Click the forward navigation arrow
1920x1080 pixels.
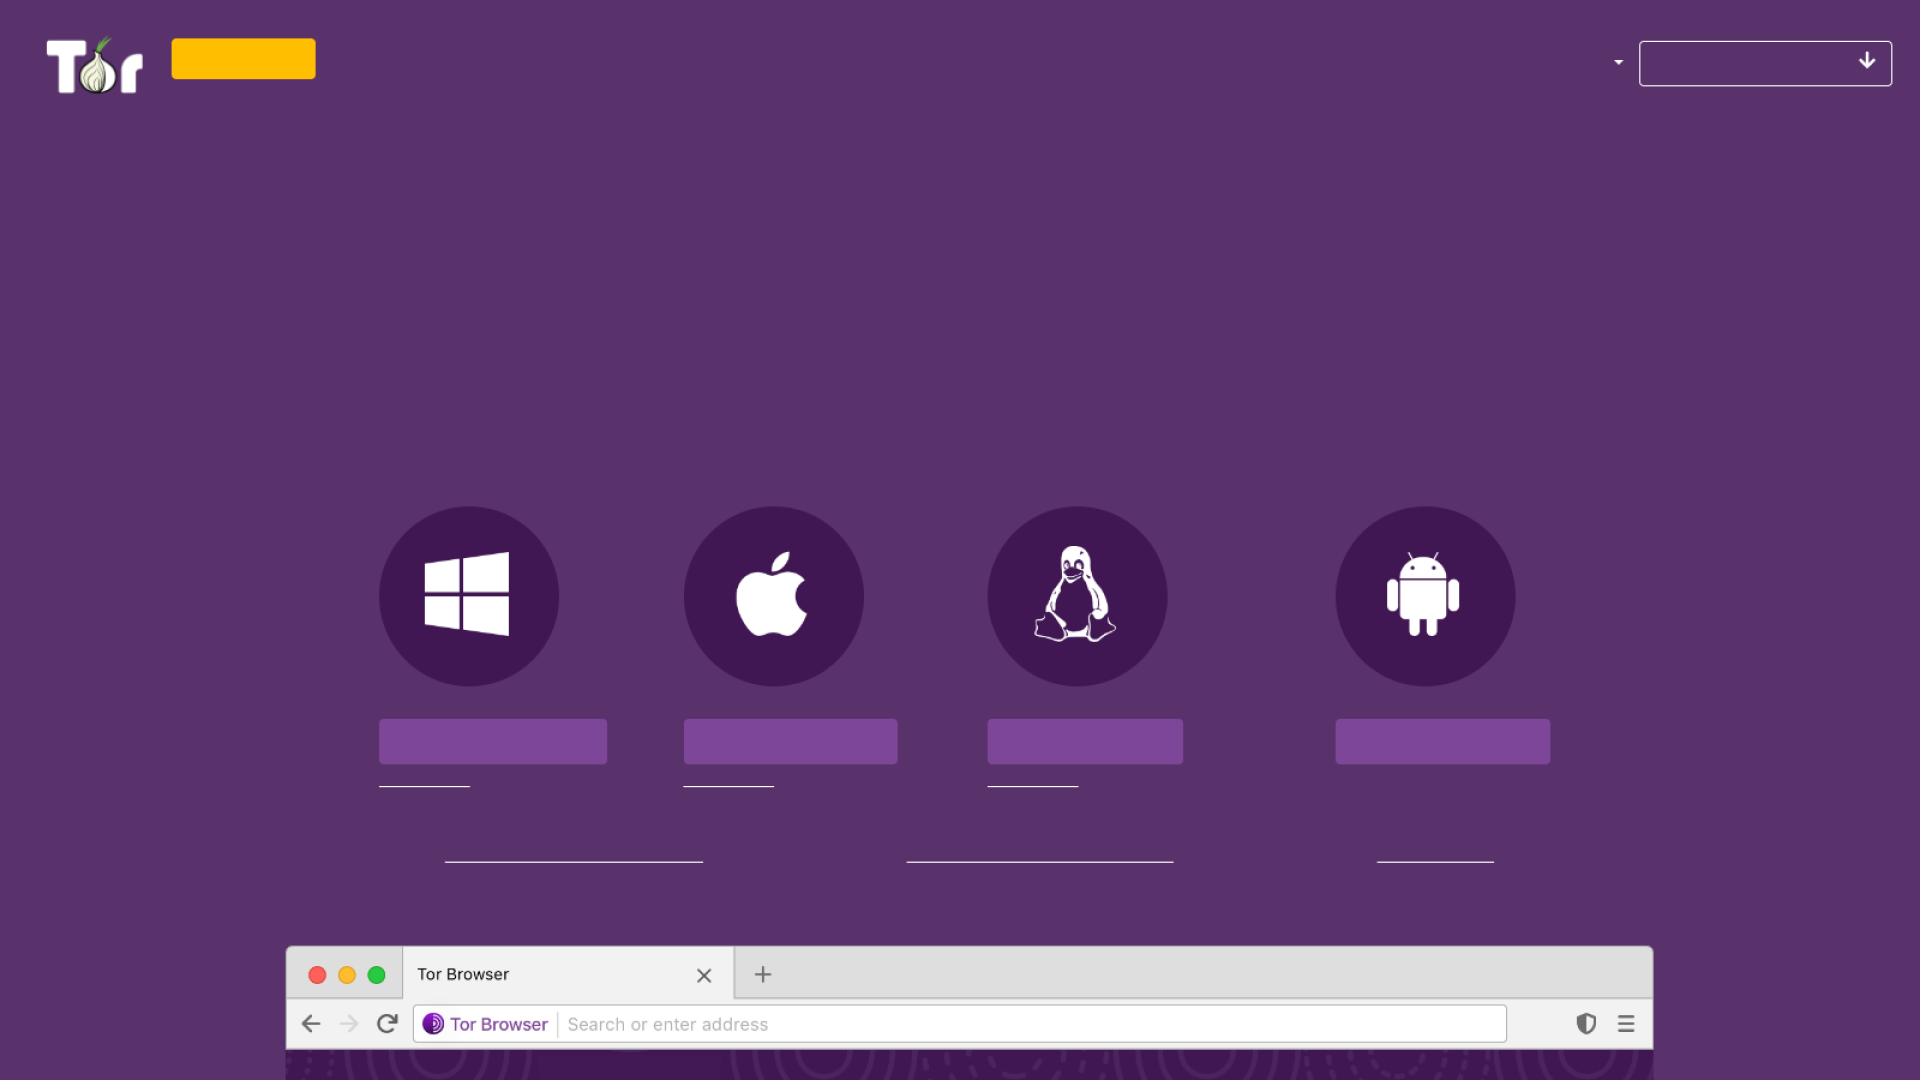pos(349,1023)
